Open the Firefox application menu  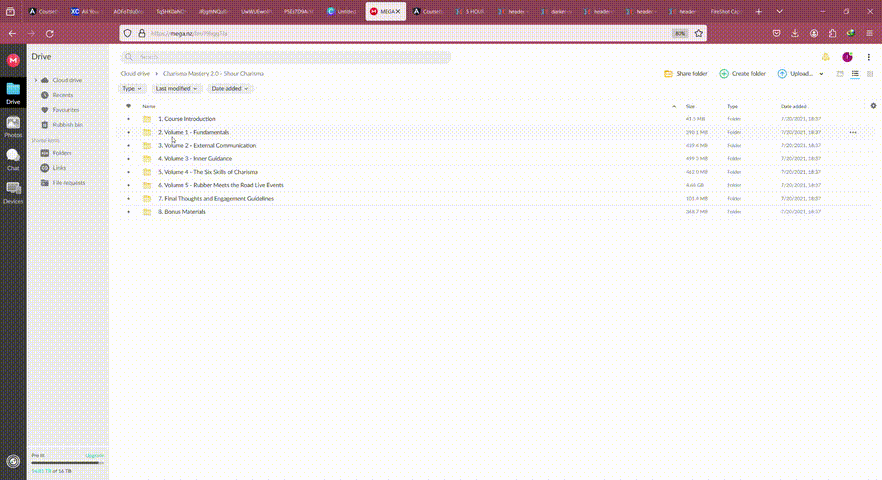(x=869, y=34)
